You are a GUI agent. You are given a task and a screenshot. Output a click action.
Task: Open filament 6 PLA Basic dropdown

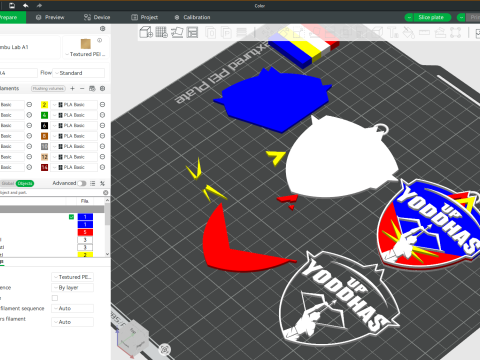tap(74, 125)
